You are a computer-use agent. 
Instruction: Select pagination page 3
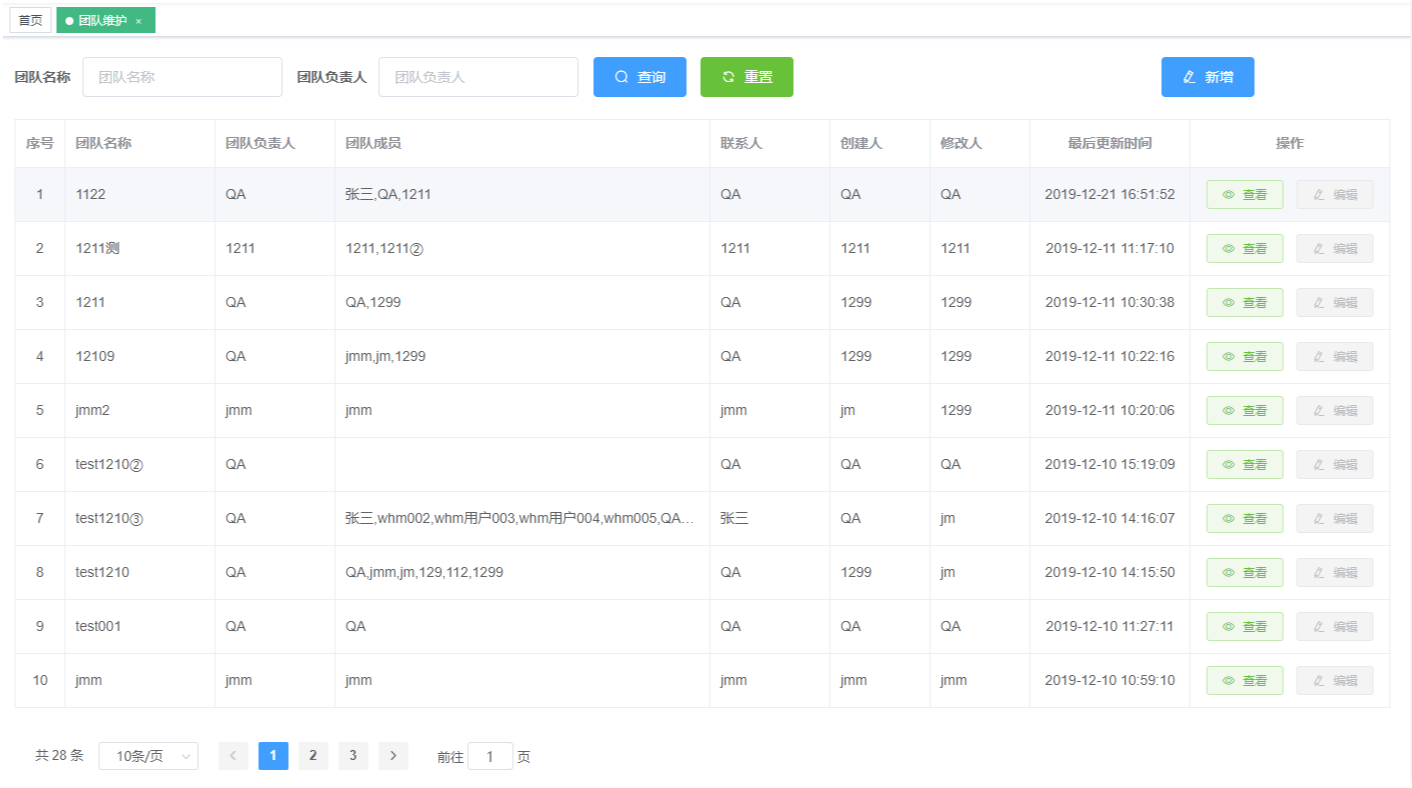(x=353, y=756)
